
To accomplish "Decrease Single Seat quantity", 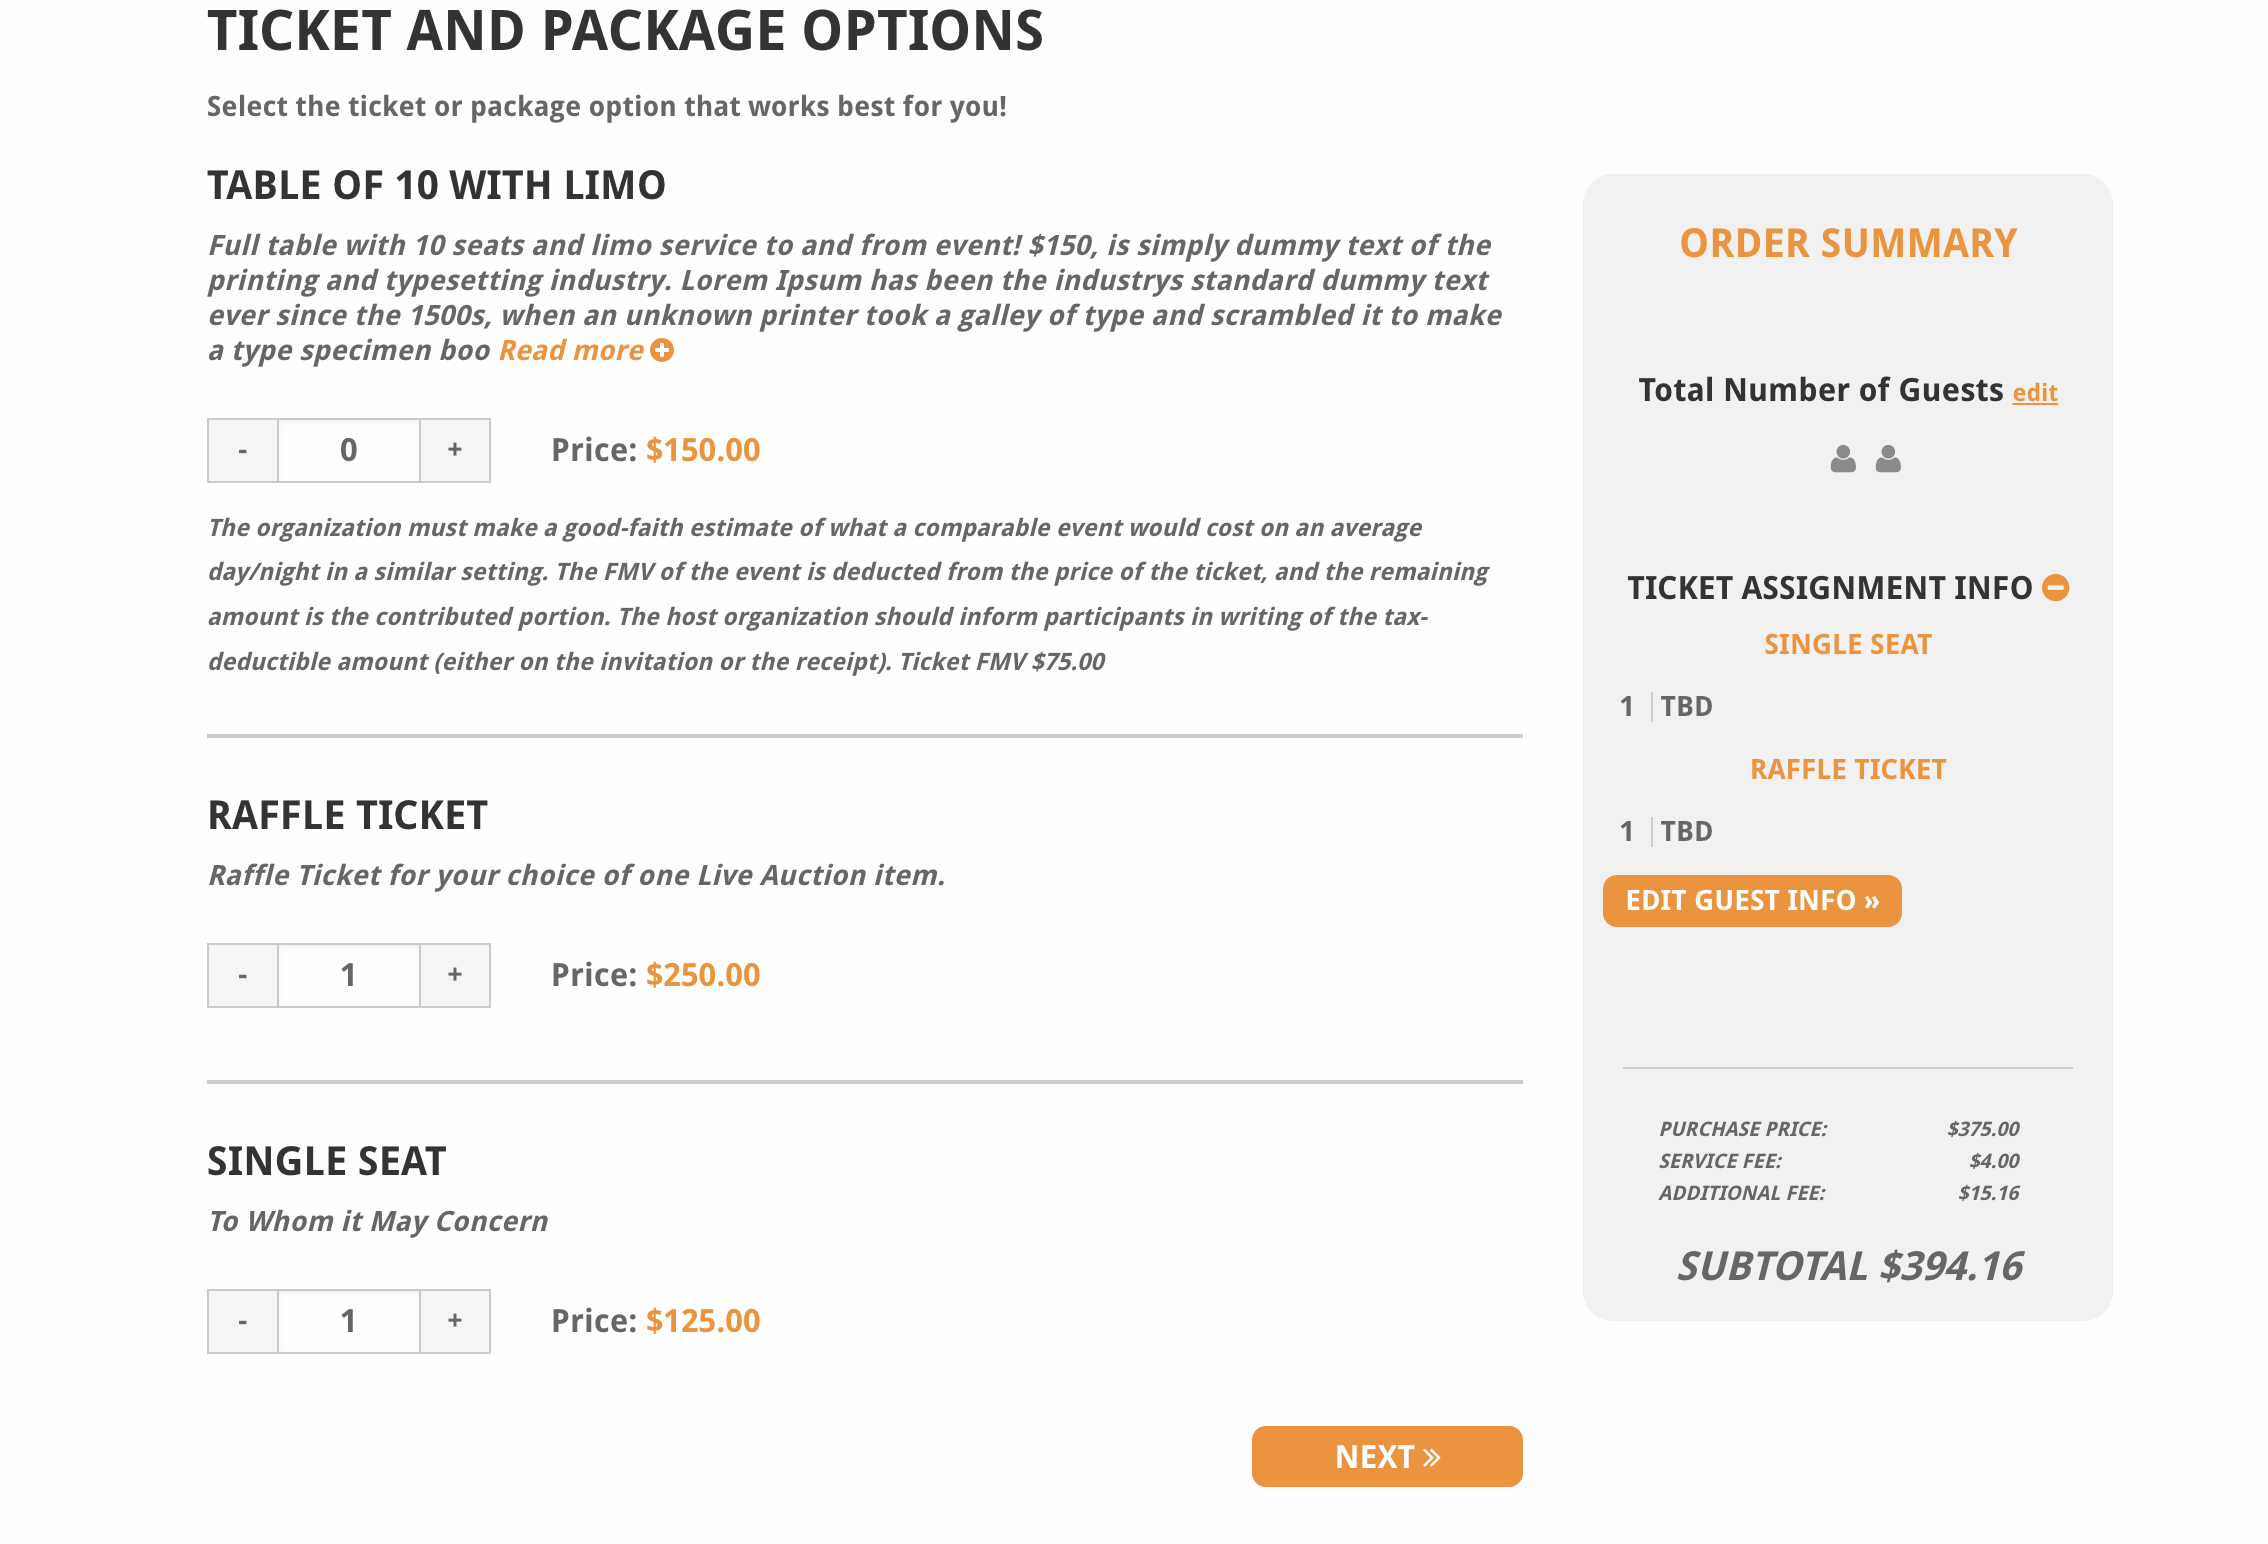I will 243,1321.
